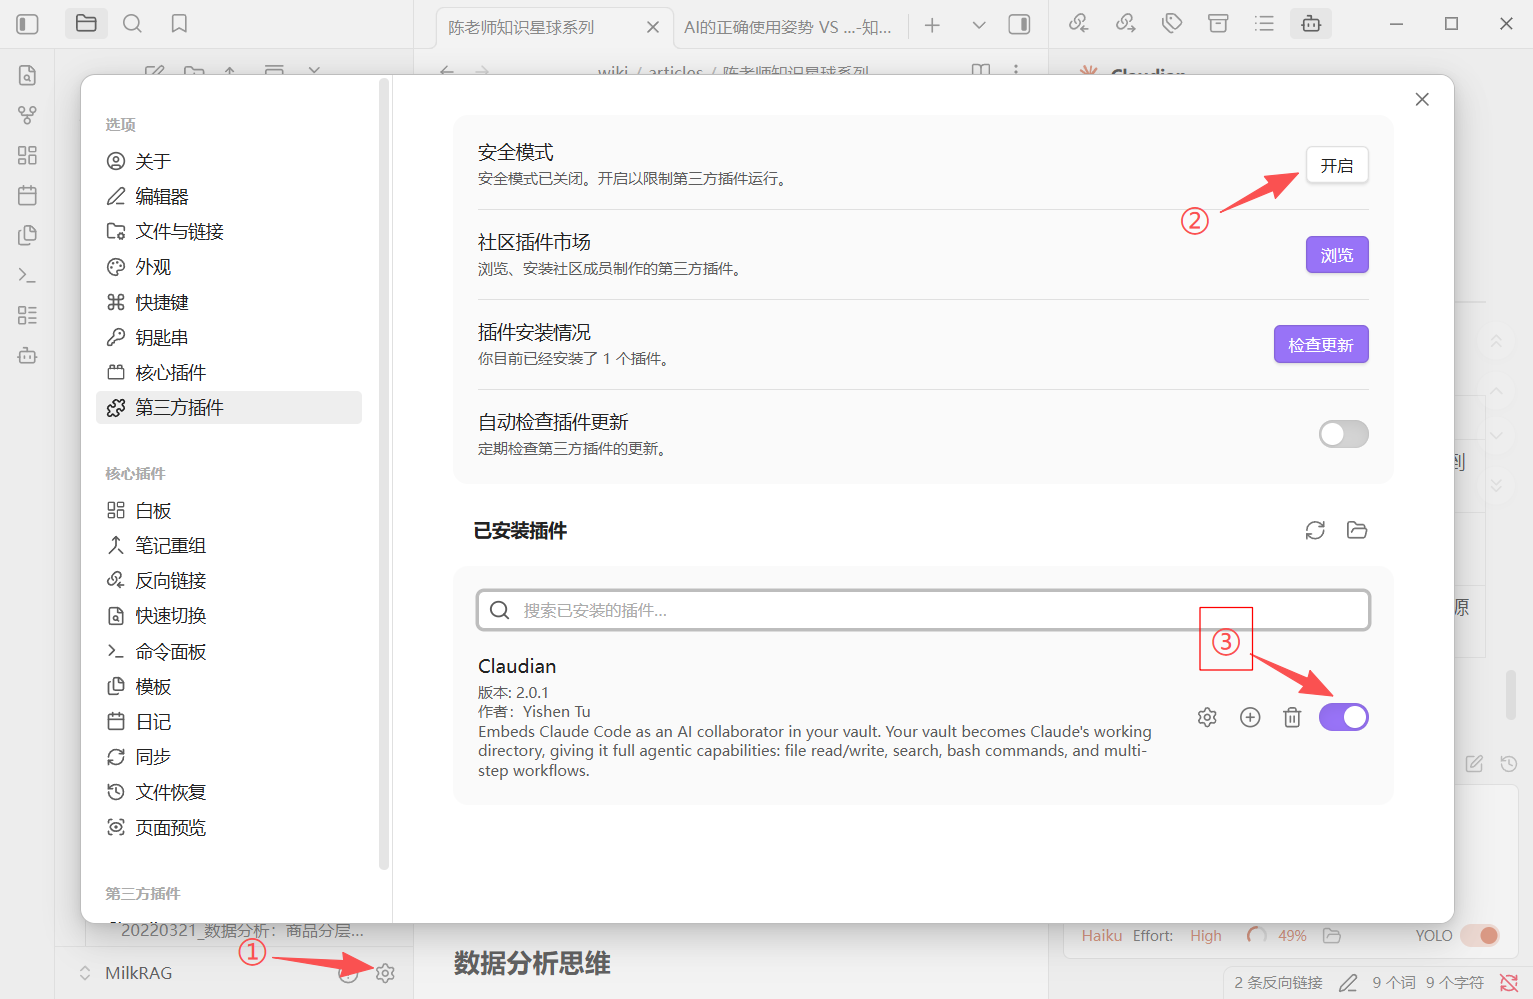The width and height of the screenshot is (1533, 999).
Task: Enable automatic plugin update checking
Action: [1343, 434]
